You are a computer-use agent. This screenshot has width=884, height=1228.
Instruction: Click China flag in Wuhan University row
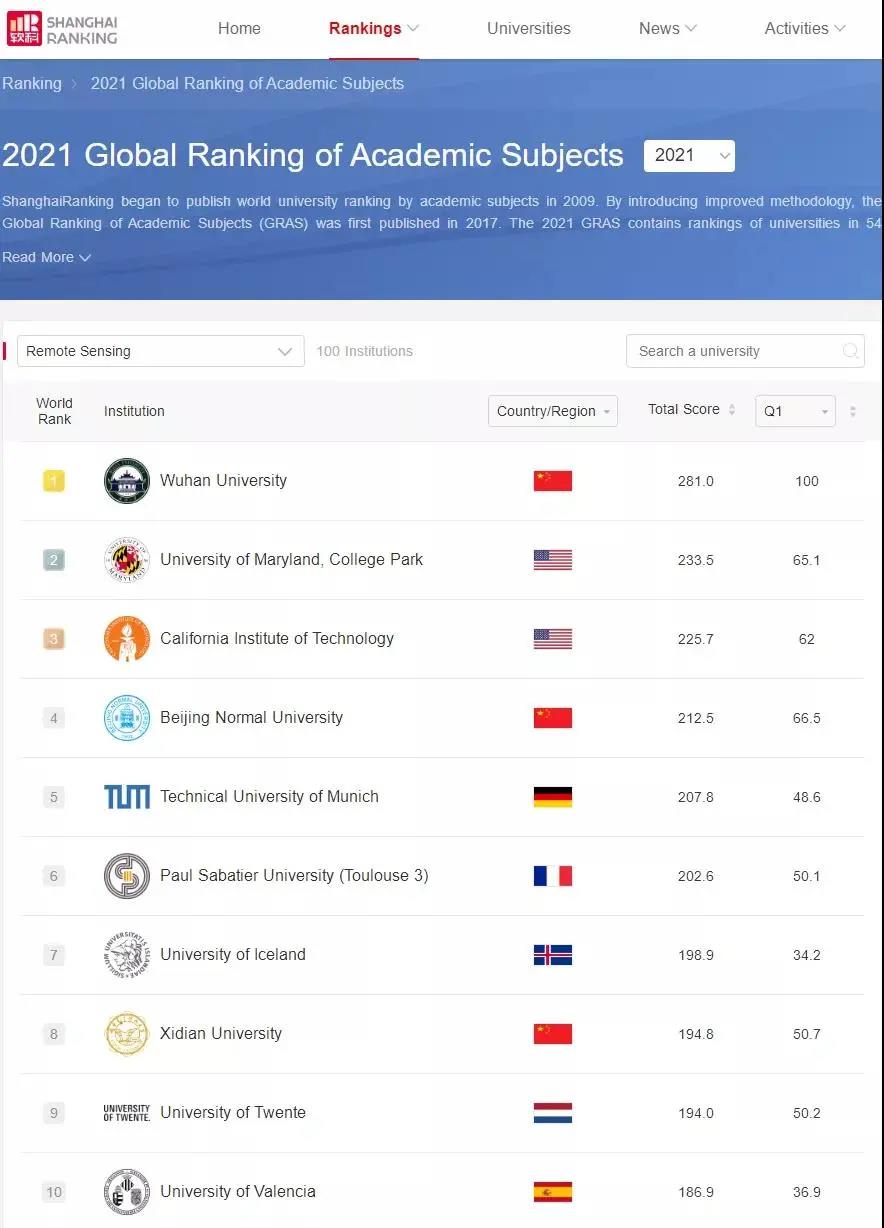[553, 481]
